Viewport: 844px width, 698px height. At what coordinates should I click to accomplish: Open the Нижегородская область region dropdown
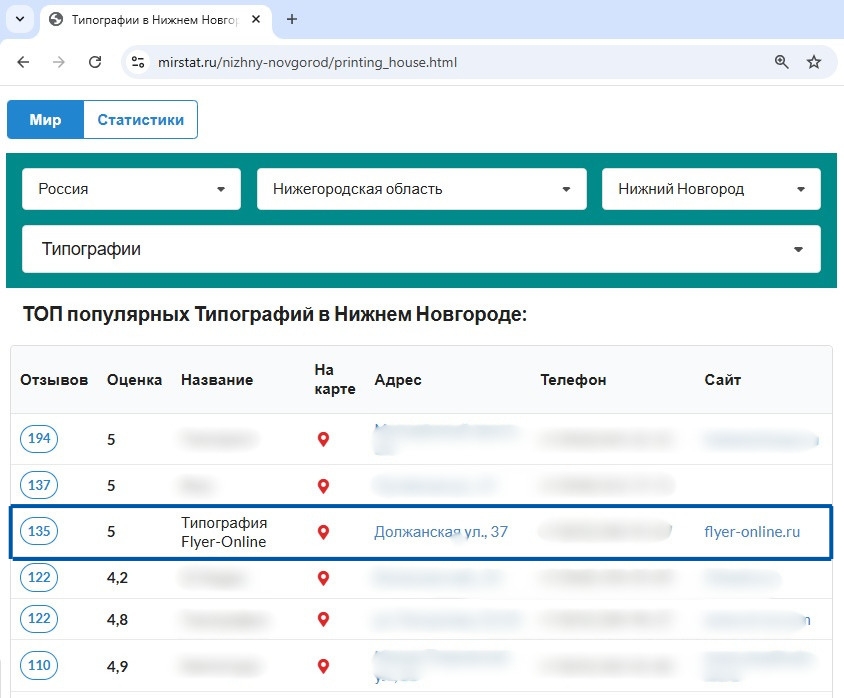[421, 189]
